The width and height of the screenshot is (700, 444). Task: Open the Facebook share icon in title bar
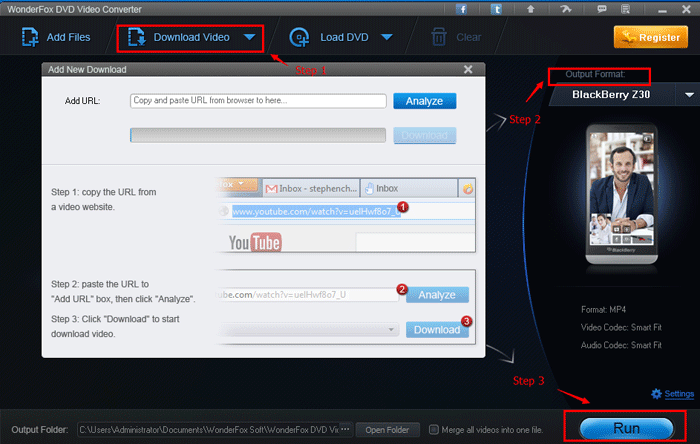(x=462, y=9)
